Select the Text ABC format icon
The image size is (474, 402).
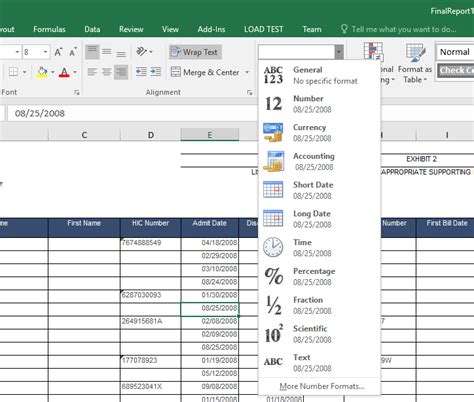[273, 362]
